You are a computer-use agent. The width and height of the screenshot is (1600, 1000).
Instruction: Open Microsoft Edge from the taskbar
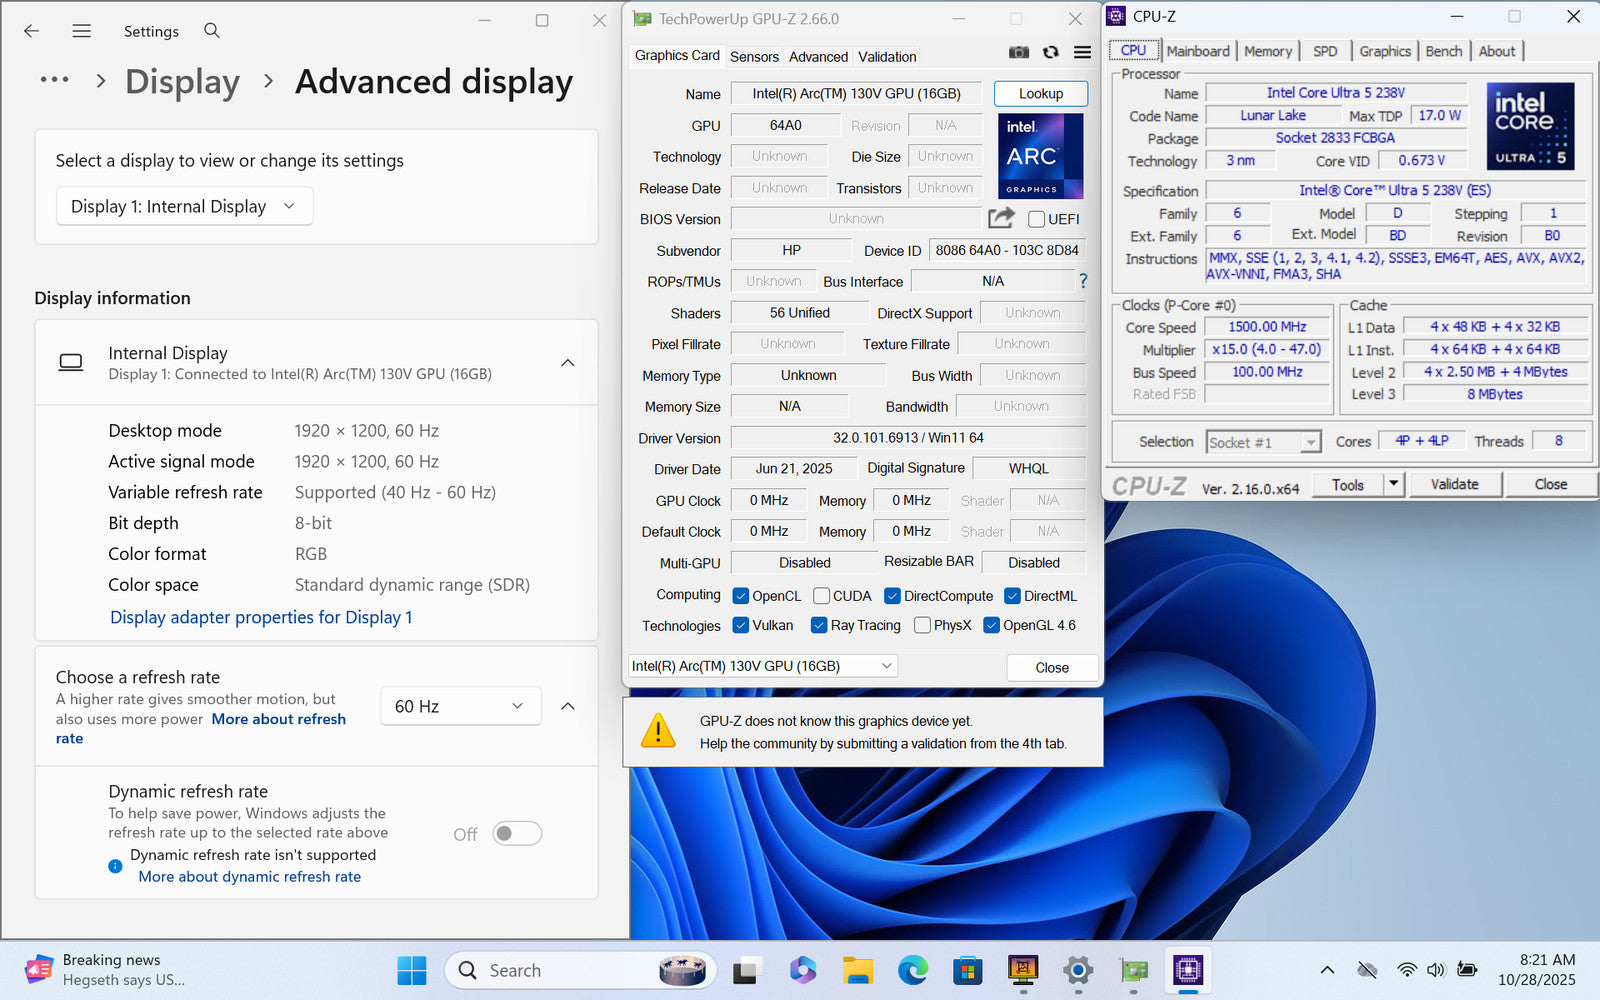[913, 970]
